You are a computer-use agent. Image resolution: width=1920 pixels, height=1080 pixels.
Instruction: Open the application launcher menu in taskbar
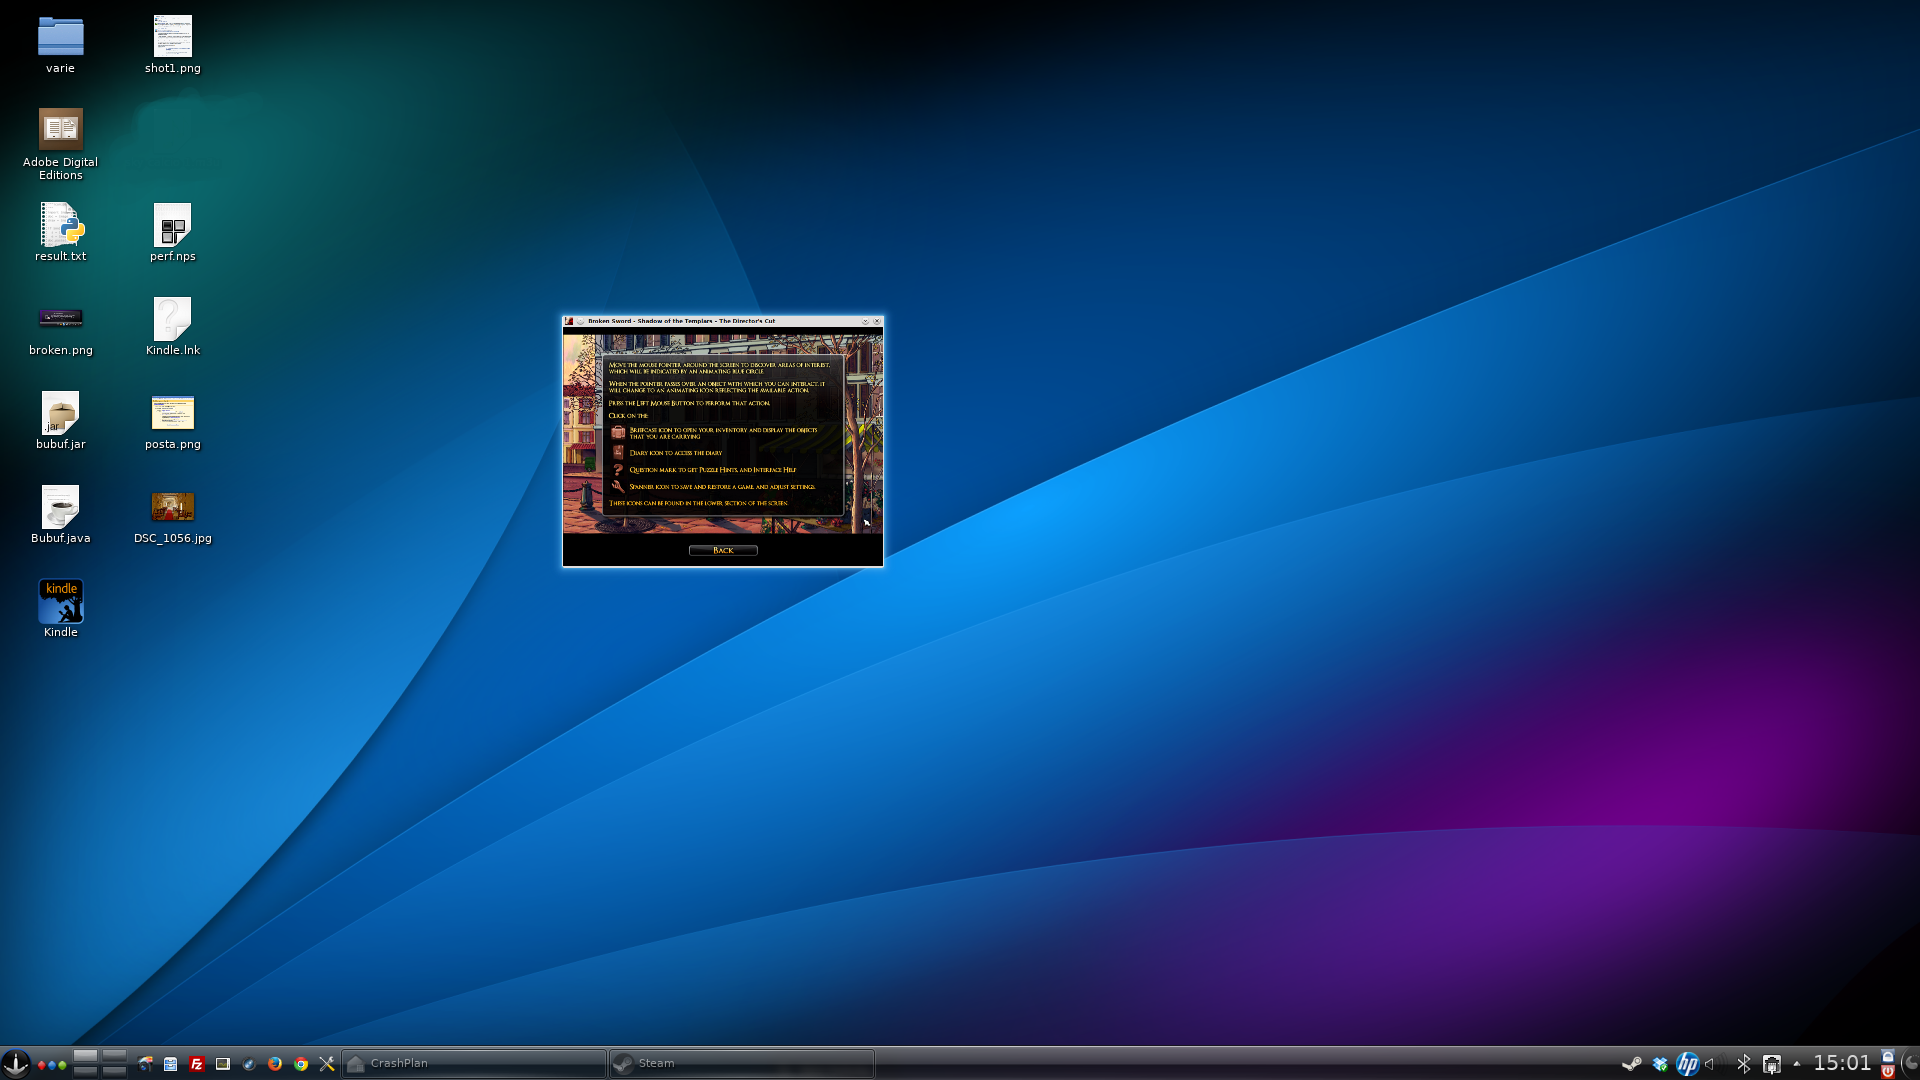tap(15, 1064)
